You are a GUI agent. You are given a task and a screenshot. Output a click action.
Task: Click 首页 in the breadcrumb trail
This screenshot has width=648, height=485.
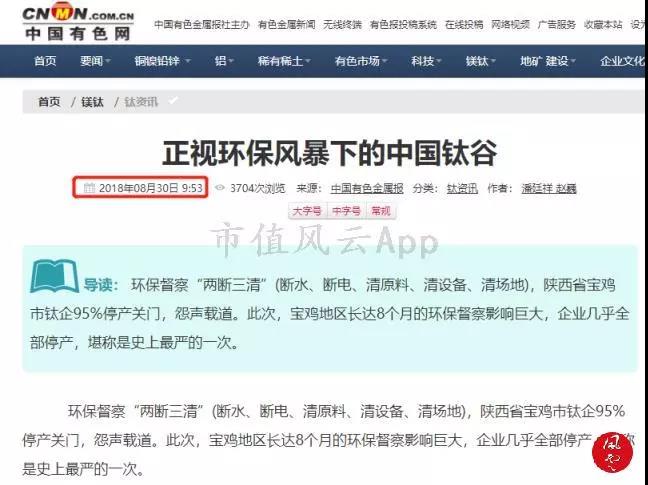tap(49, 102)
